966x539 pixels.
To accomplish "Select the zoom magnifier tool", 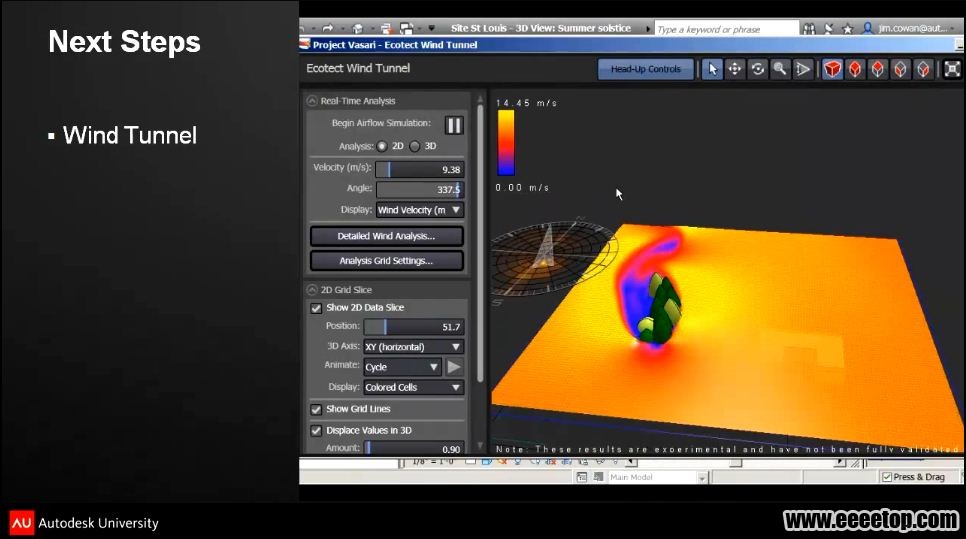I will pyautogui.click(x=780, y=69).
